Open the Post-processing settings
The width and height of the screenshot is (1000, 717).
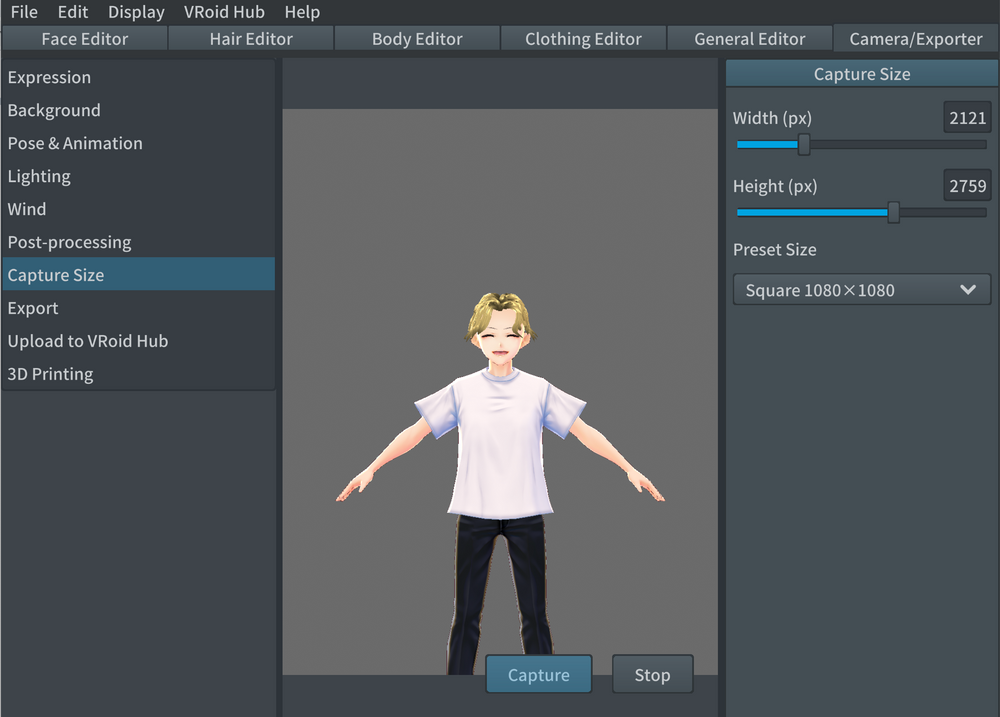click(69, 243)
